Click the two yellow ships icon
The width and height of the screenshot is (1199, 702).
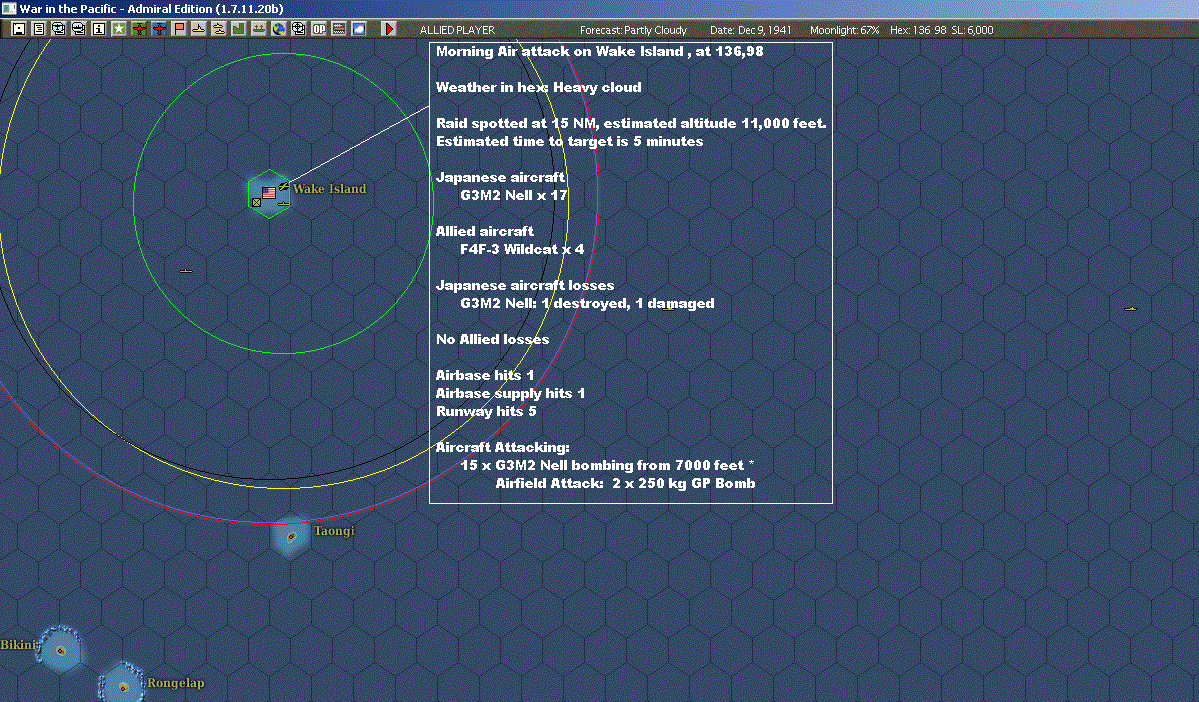point(218,29)
